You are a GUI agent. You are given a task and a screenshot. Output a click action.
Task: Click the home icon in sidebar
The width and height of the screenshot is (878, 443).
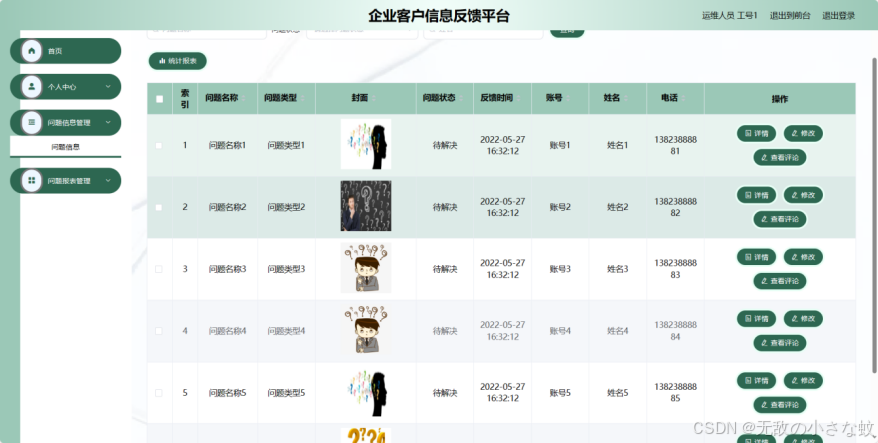click(32, 51)
